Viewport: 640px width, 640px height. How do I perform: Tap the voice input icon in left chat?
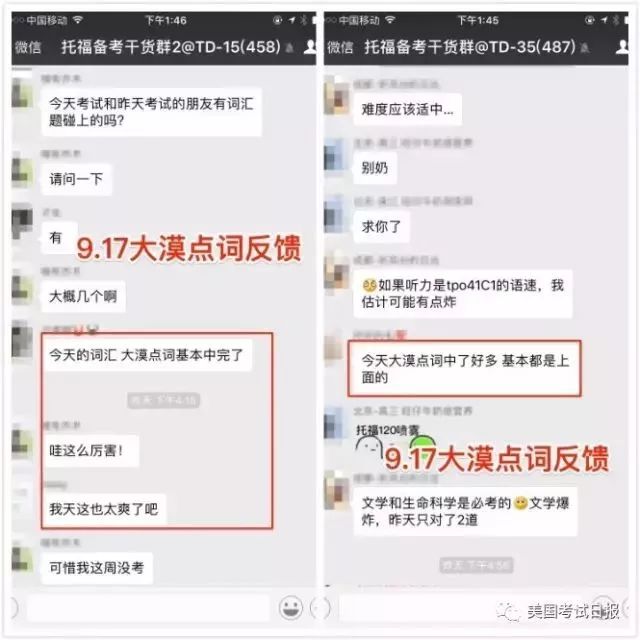[14, 608]
